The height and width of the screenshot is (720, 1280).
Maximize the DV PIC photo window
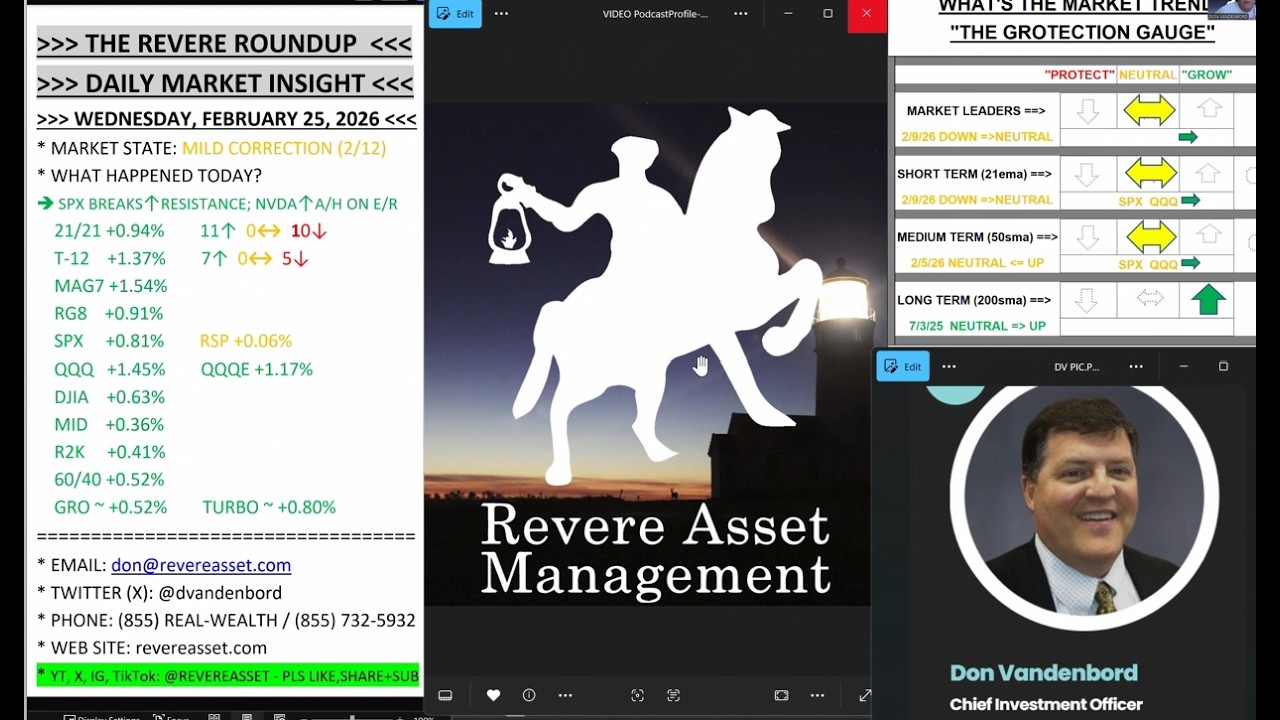[1223, 367]
